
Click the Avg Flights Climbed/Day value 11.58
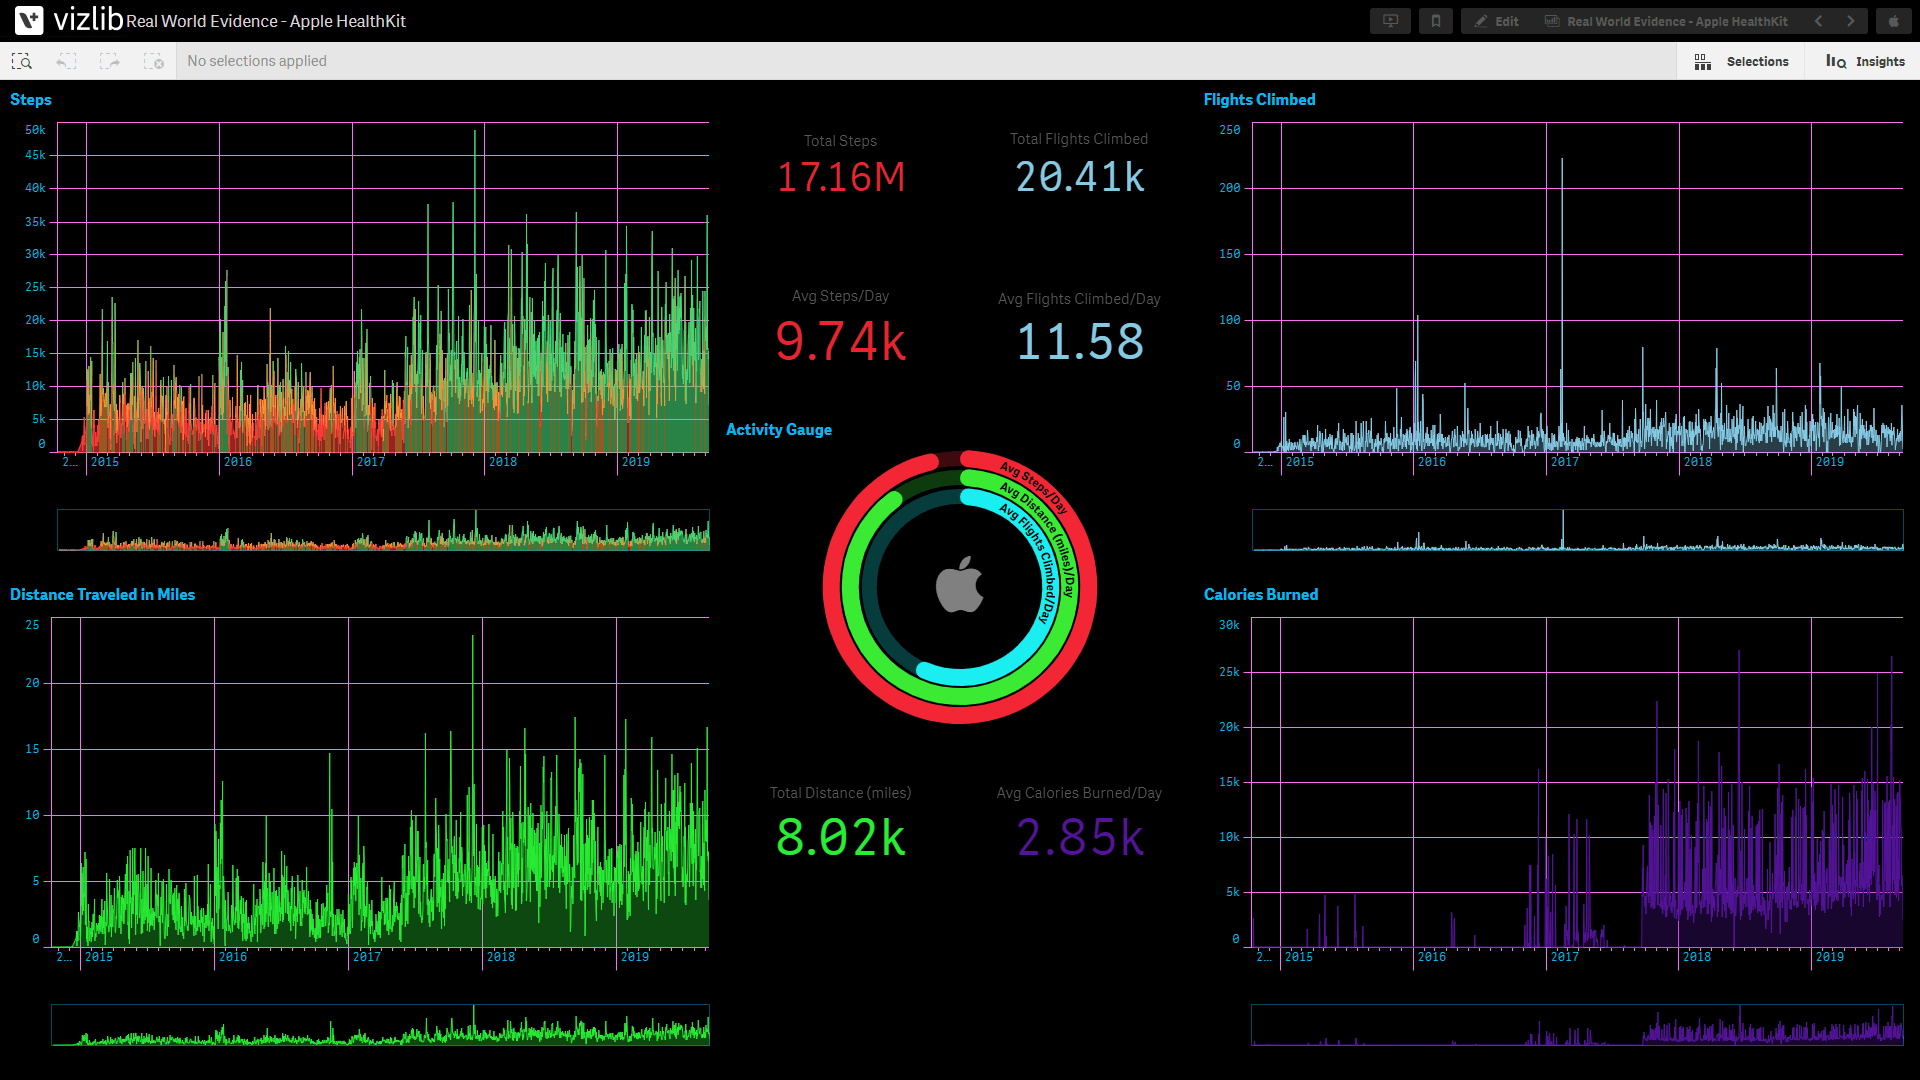(1080, 342)
